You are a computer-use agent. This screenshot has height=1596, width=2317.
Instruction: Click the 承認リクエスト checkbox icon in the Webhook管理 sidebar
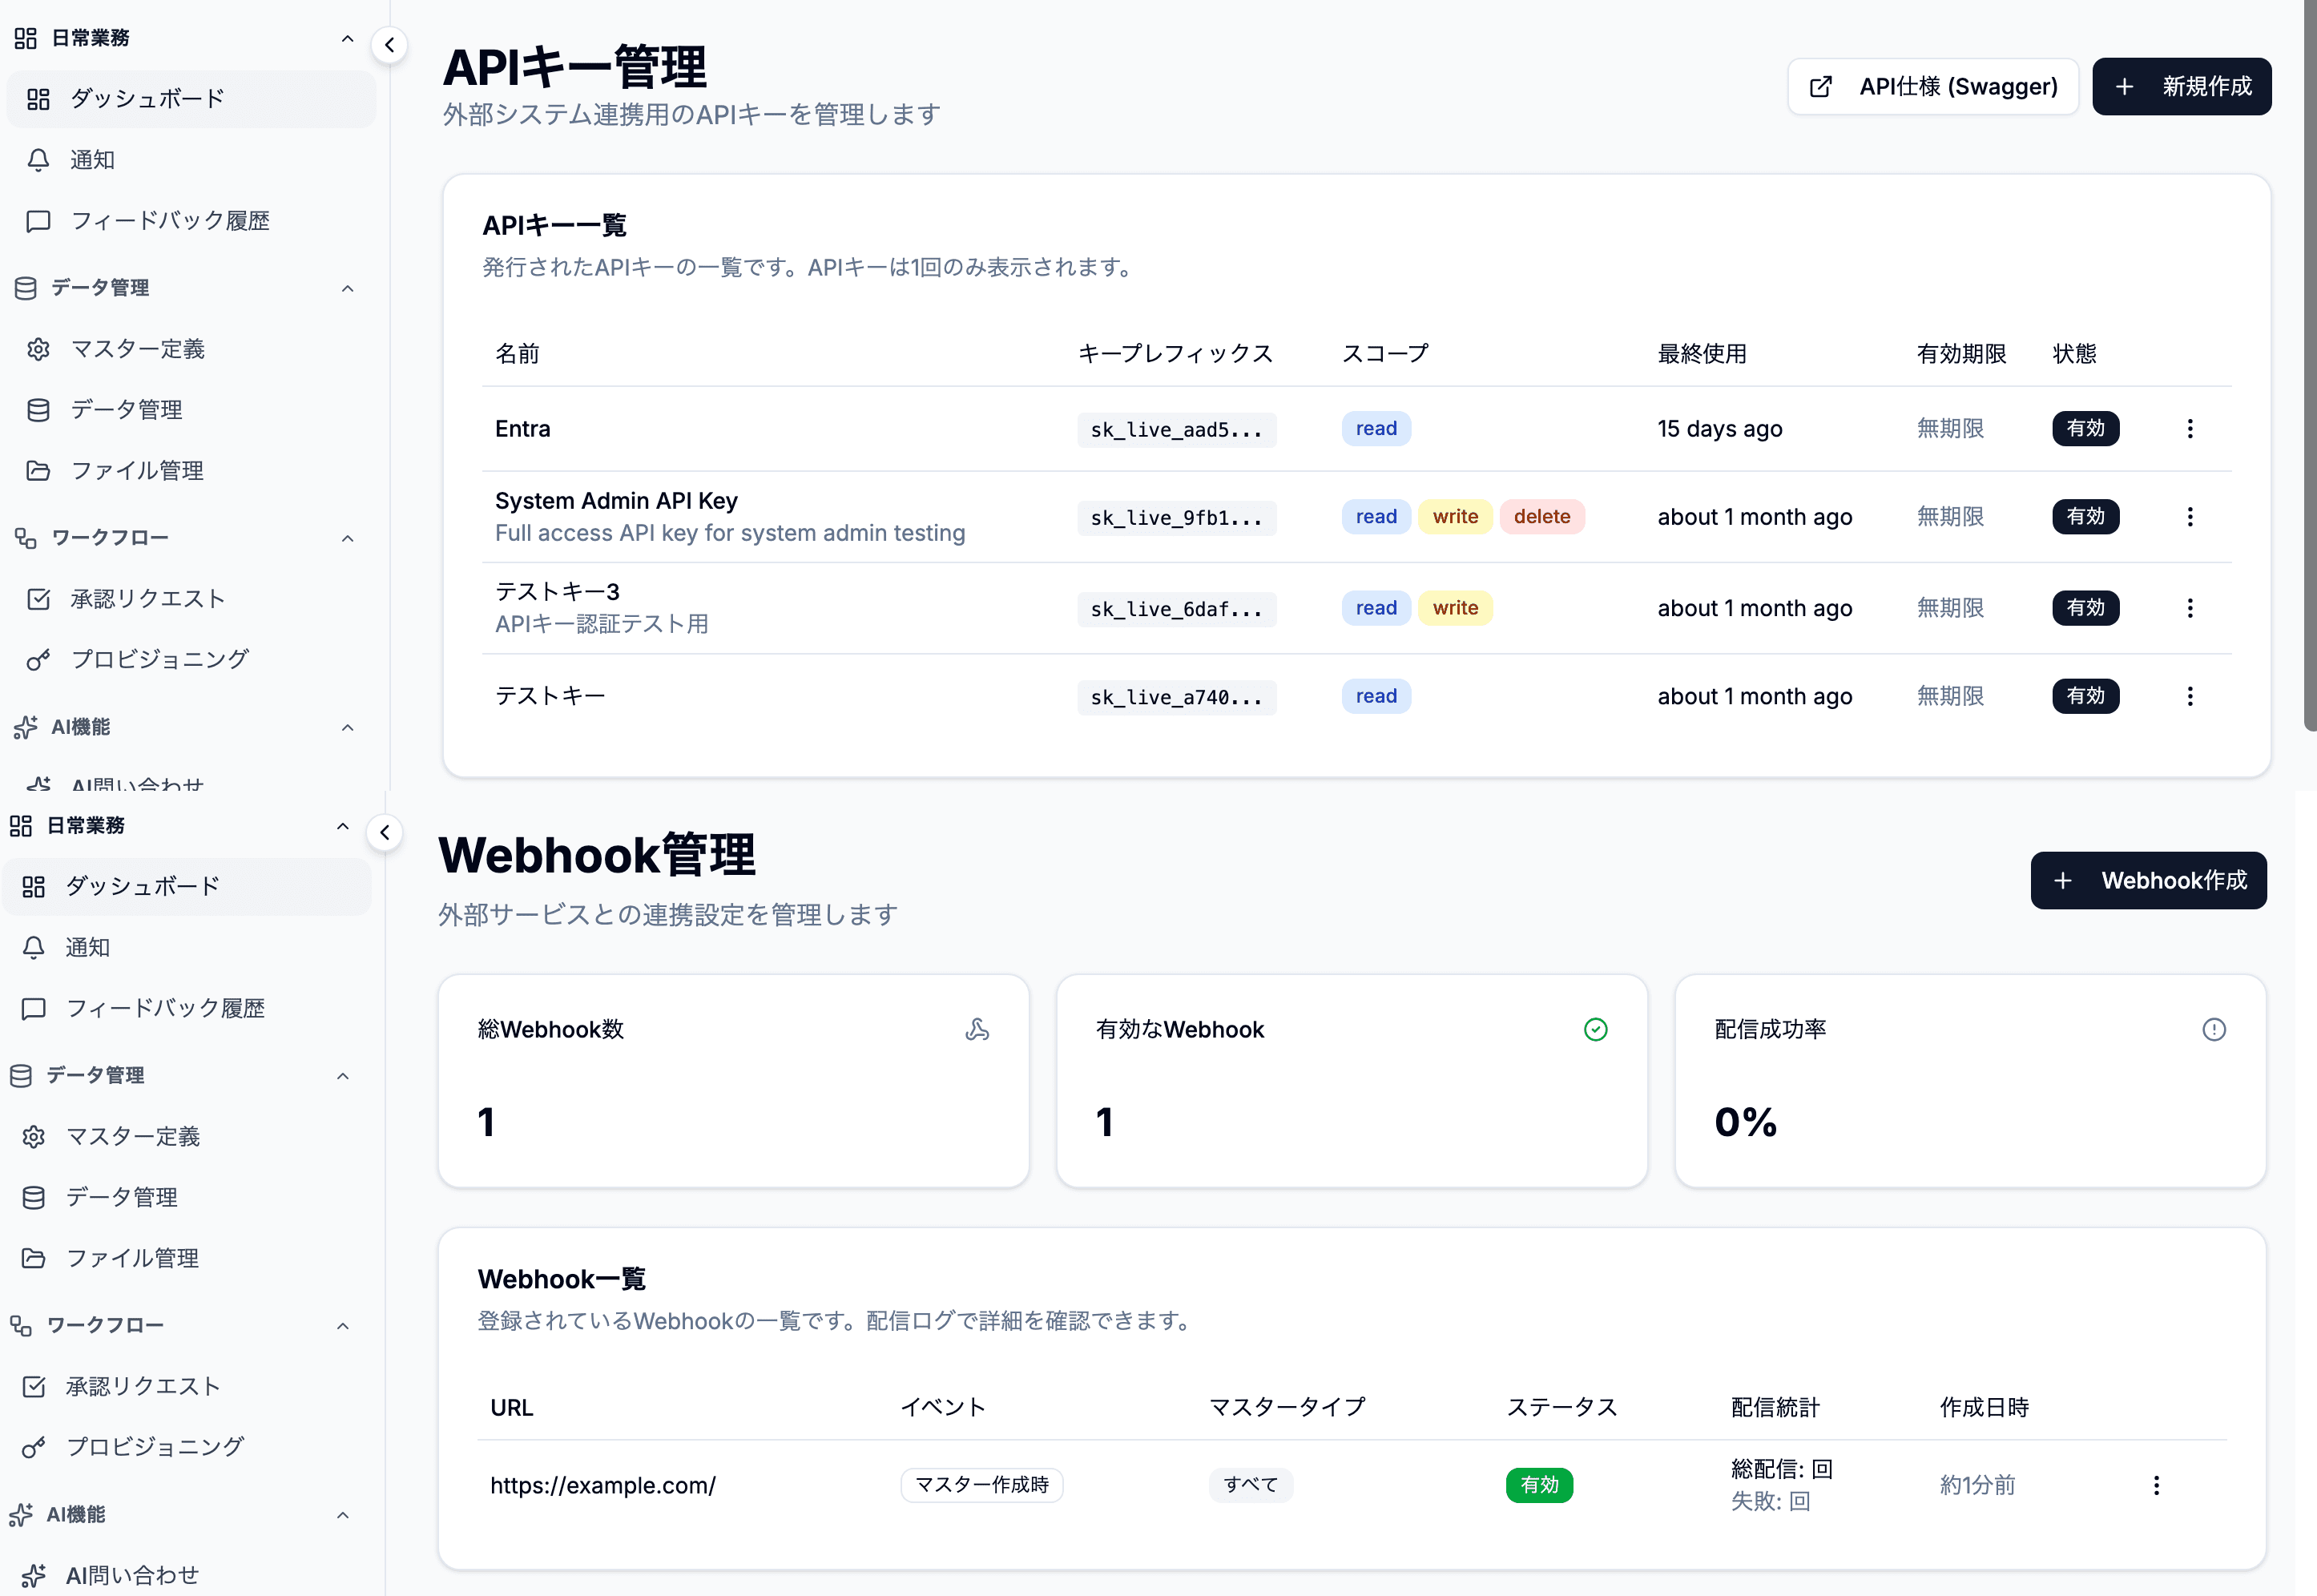(x=34, y=1387)
